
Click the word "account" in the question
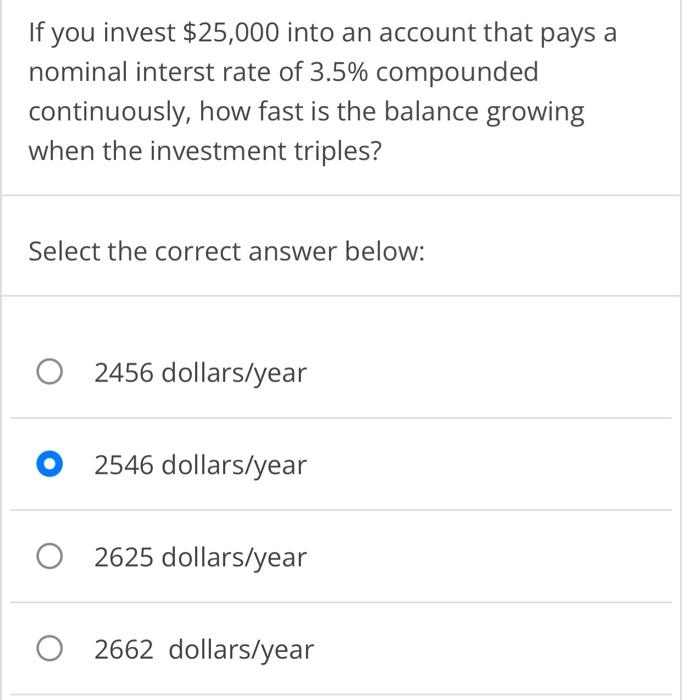[423, 33]
